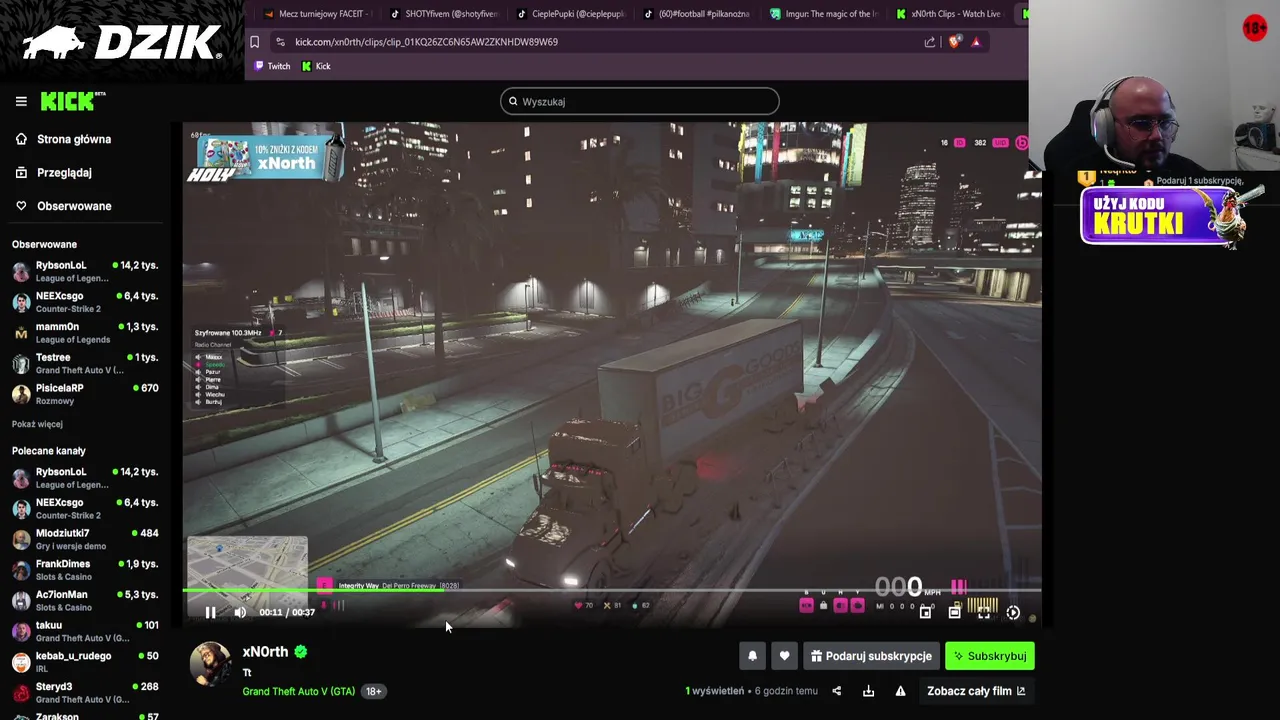This screenshot has height=720, width=1280.
Task: Click NEEXcsgo avatar in Polecane kanały
Action: [21, 509]
